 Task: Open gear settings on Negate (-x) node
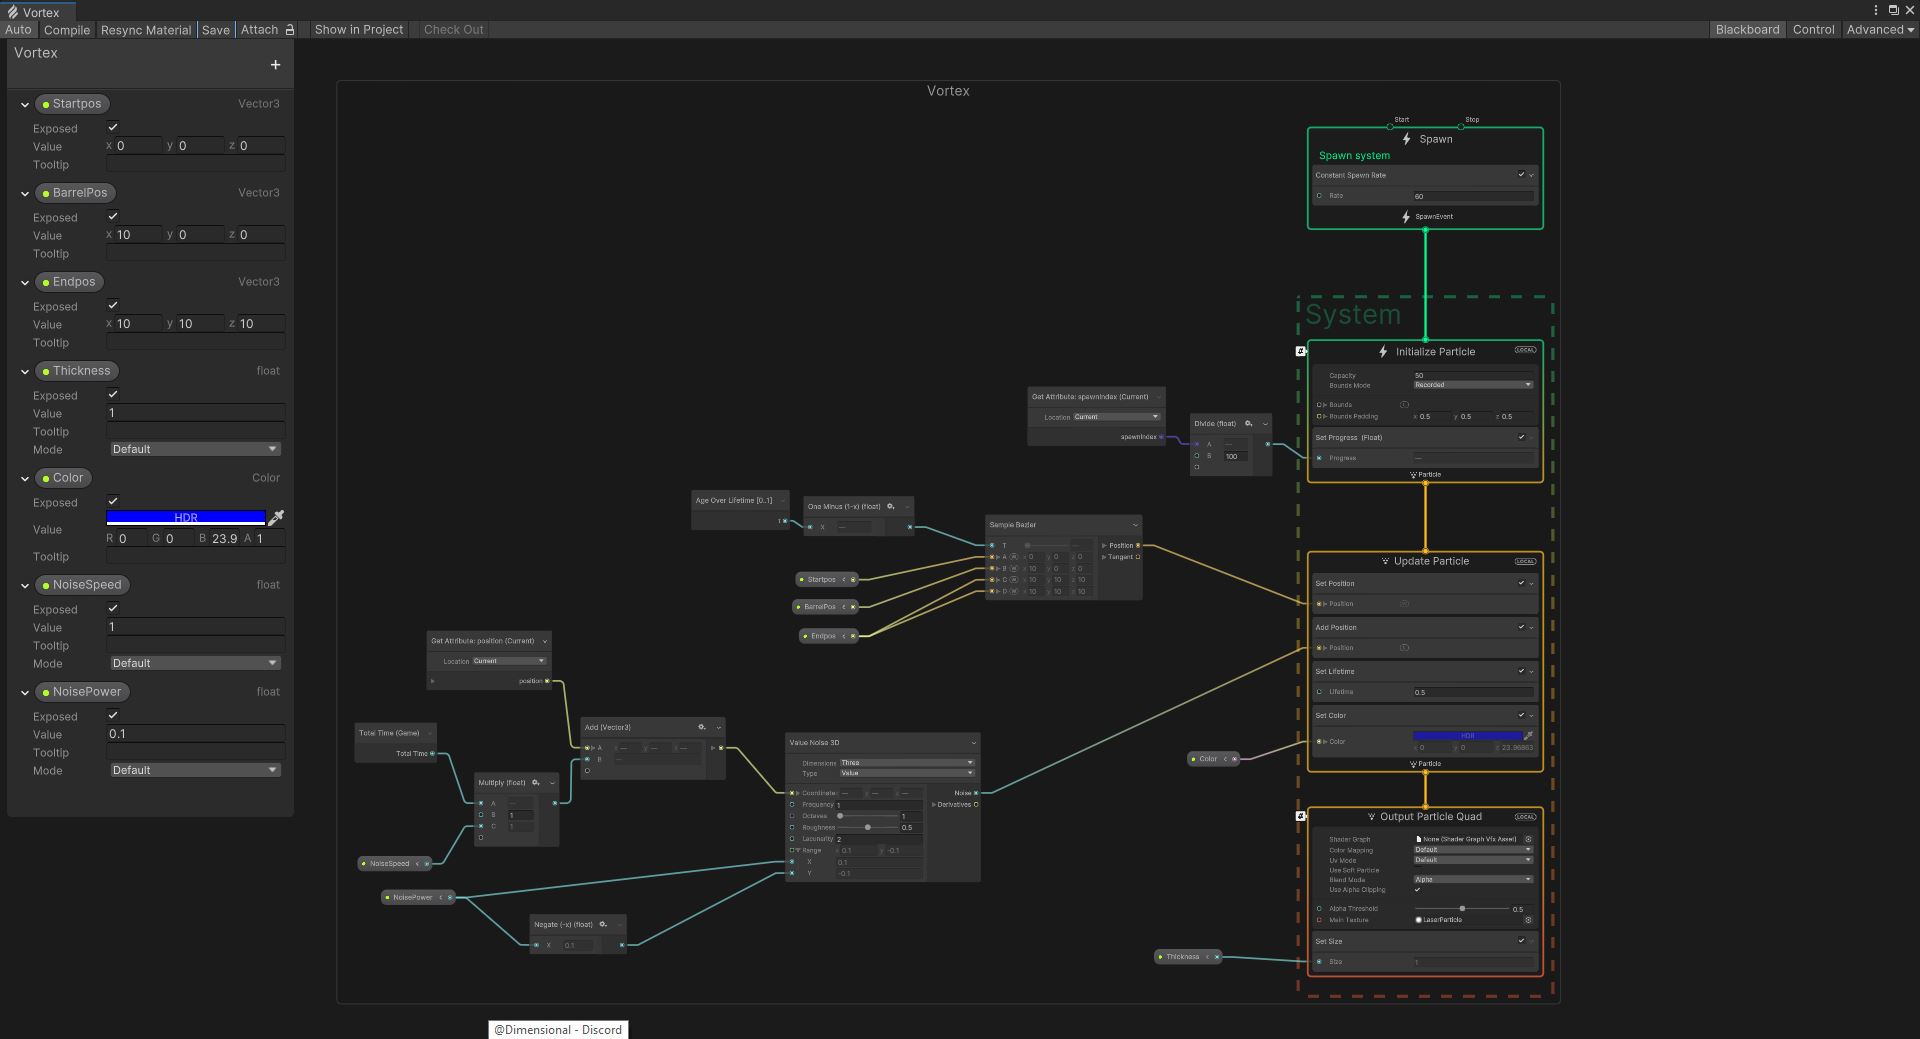pos(603,924)
